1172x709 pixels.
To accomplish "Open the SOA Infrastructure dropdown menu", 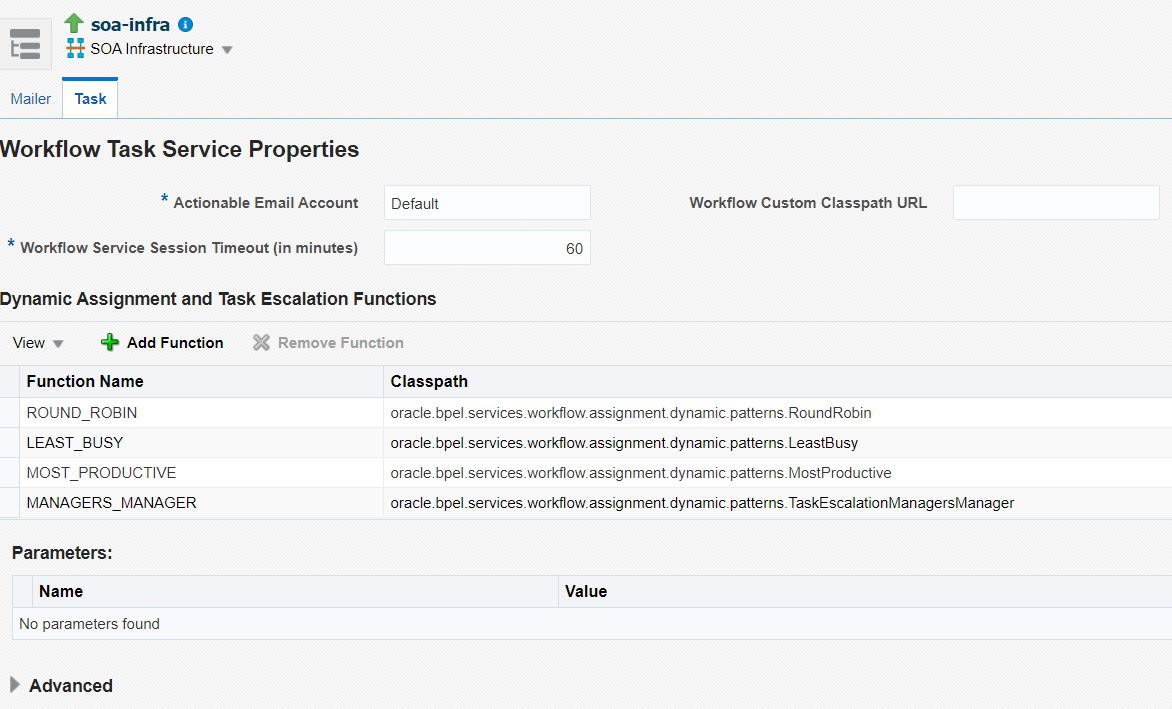I will point(227,50).
